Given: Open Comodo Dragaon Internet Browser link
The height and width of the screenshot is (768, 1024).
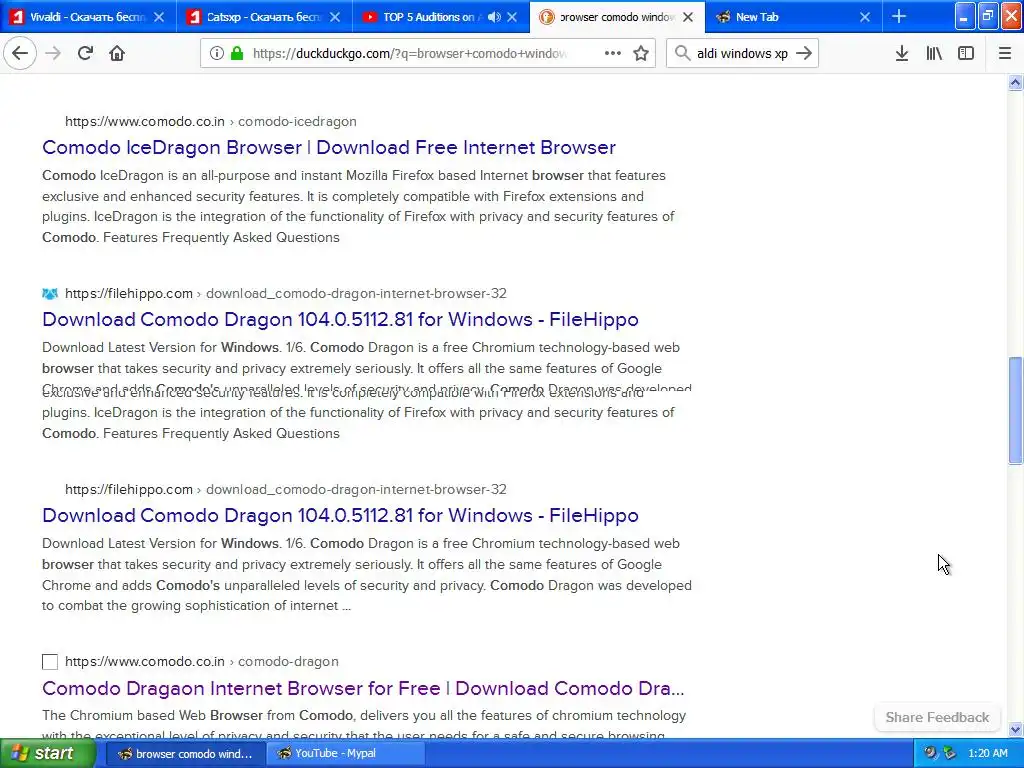Looking at the screenshot, I should click(x=363, y=688).
